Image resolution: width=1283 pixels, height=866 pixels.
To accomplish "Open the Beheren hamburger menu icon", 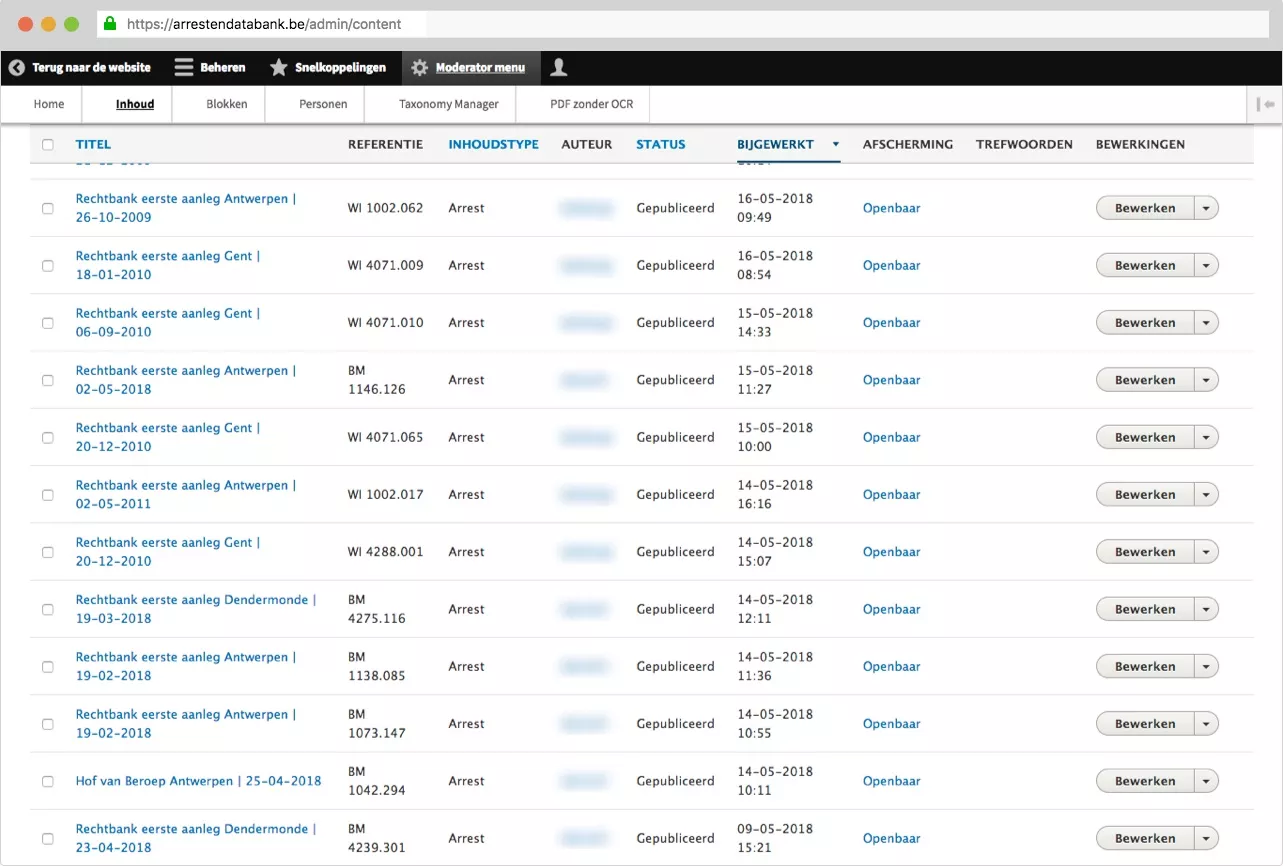I will click(x=184, y=68).
